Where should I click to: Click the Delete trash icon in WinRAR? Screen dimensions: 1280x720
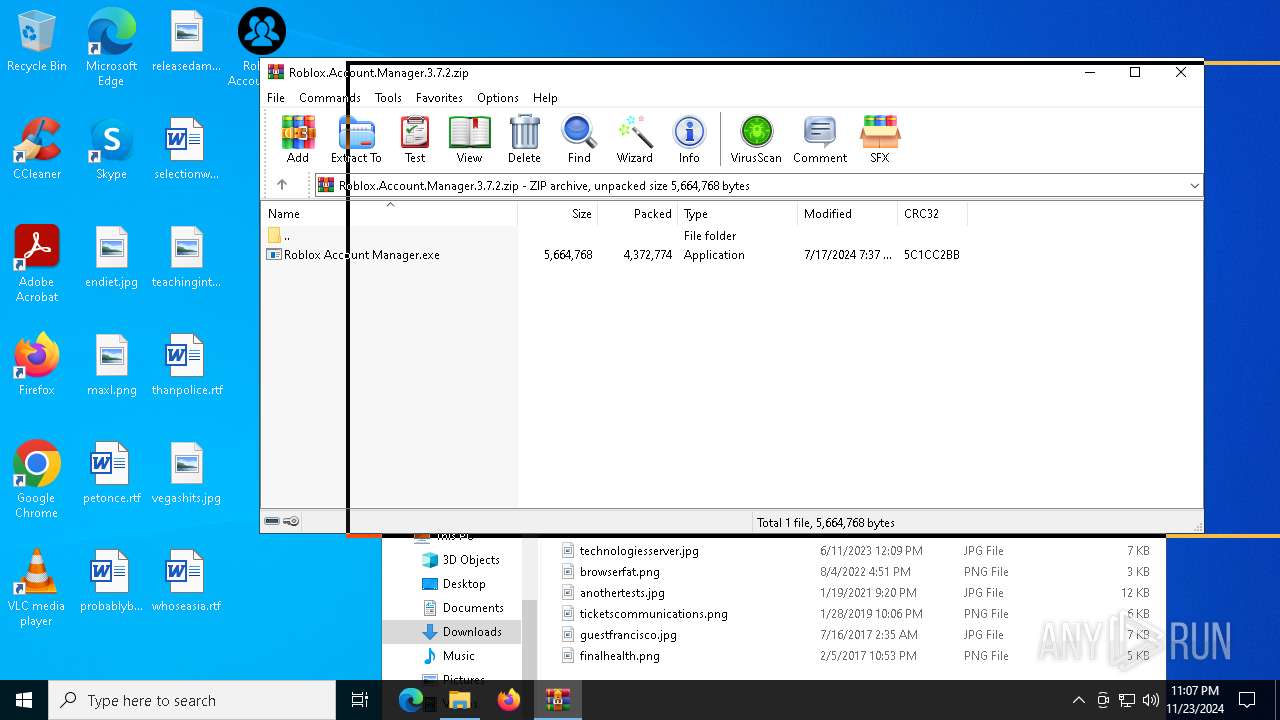[x=524, y=139]
